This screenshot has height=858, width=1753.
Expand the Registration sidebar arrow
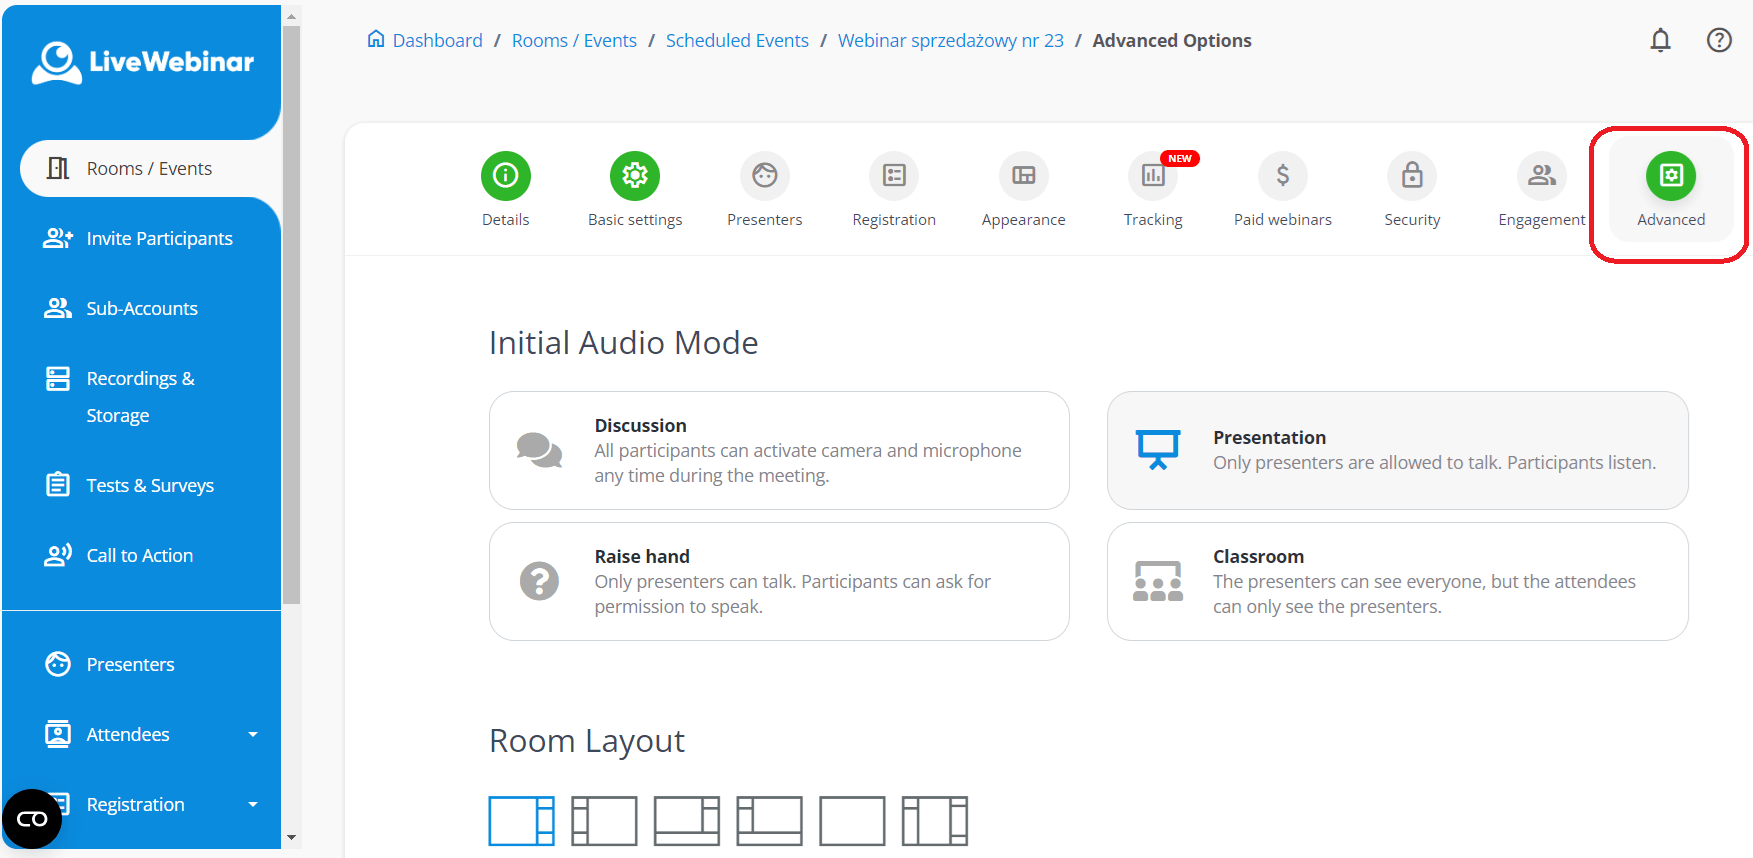pos(252,804)
